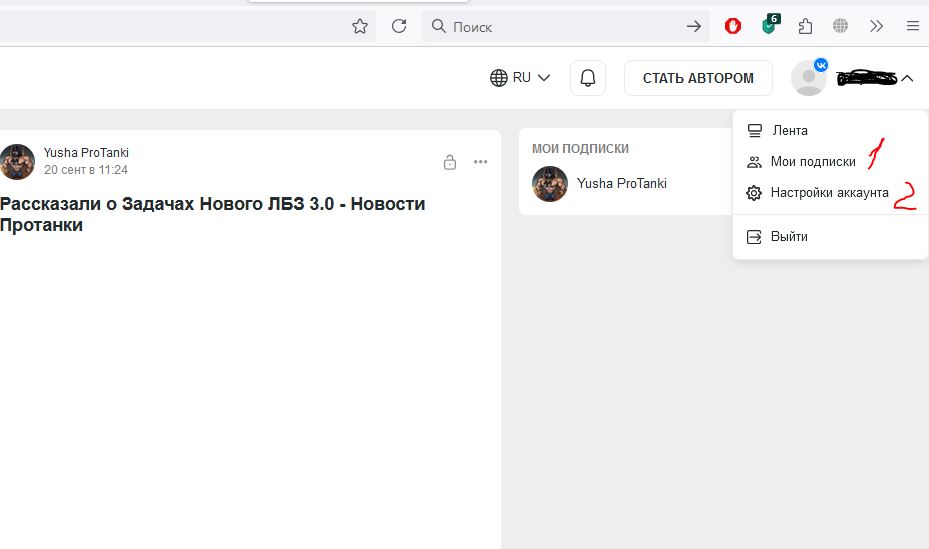
Task: Click the post date 20 сент в 11:24
Action: (x=86, y=170)
